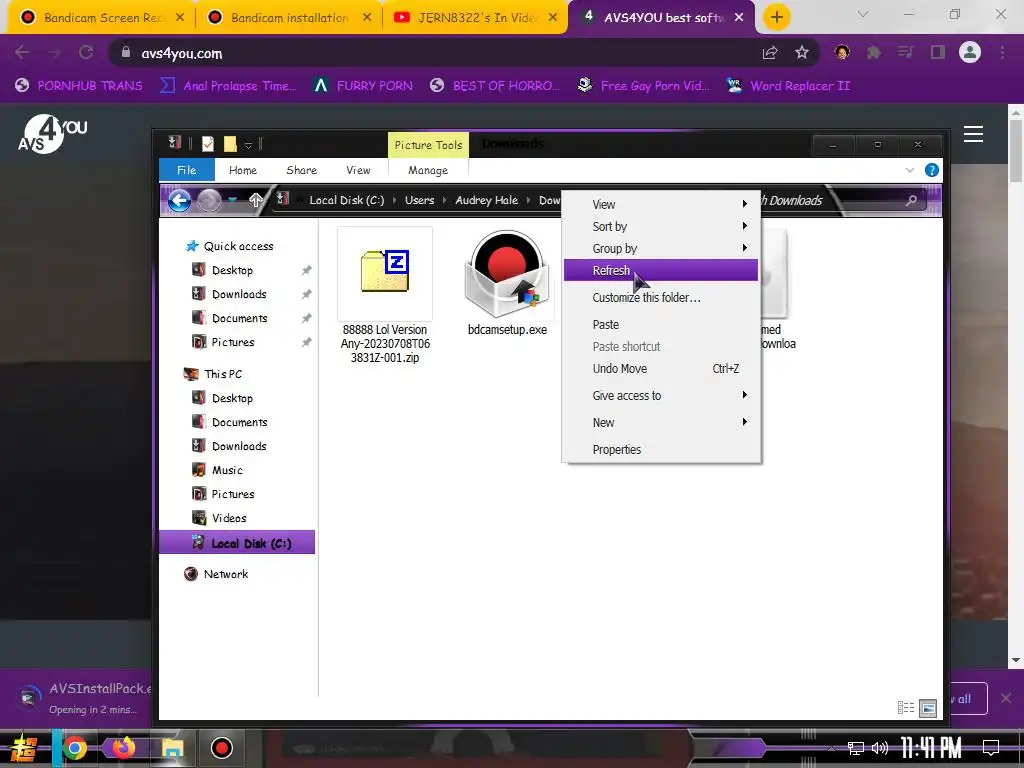Switch to large icons view in Explorer

928,708
